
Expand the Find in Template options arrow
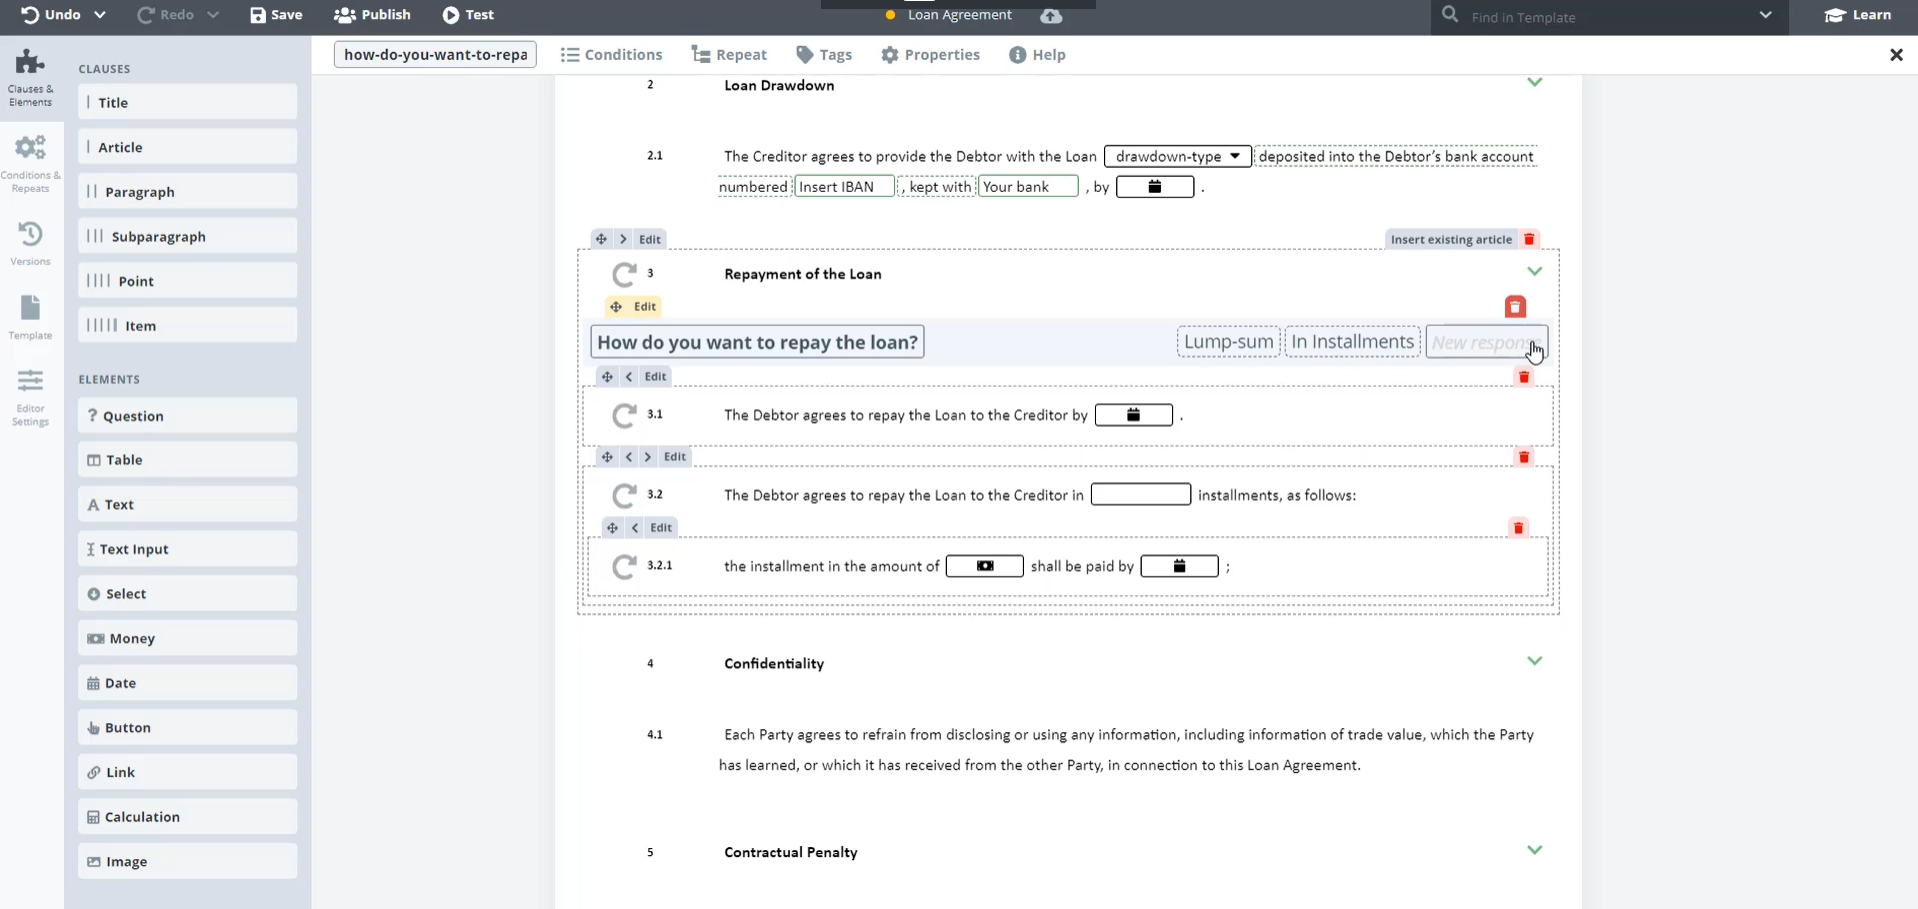[1765, 15]
